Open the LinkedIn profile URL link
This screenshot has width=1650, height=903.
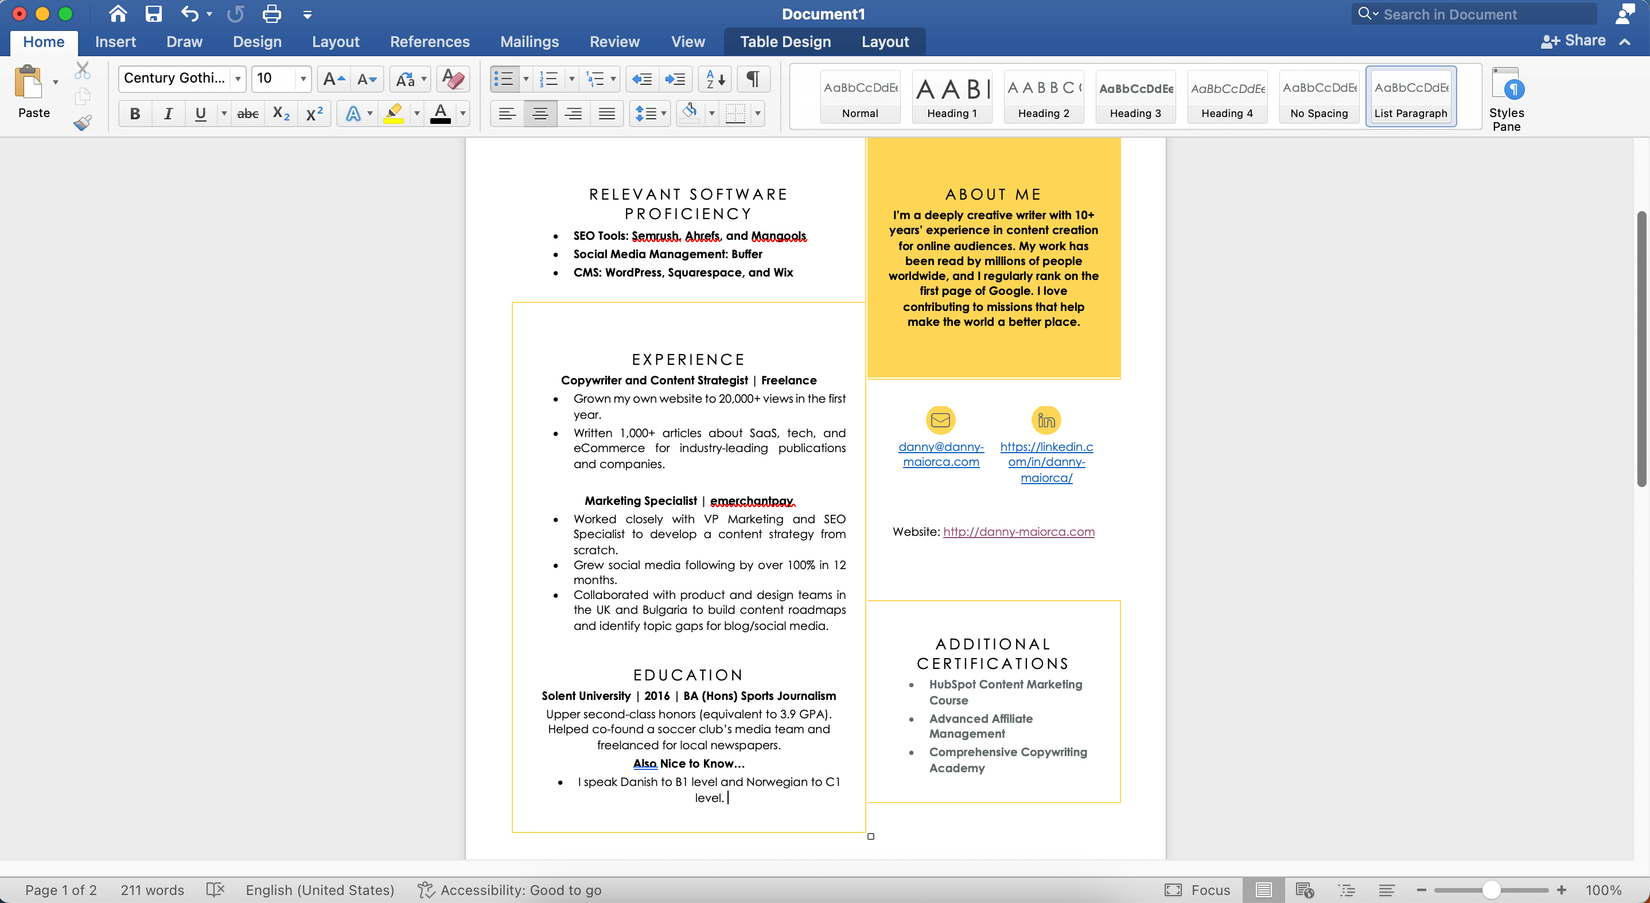(1046, 462)
